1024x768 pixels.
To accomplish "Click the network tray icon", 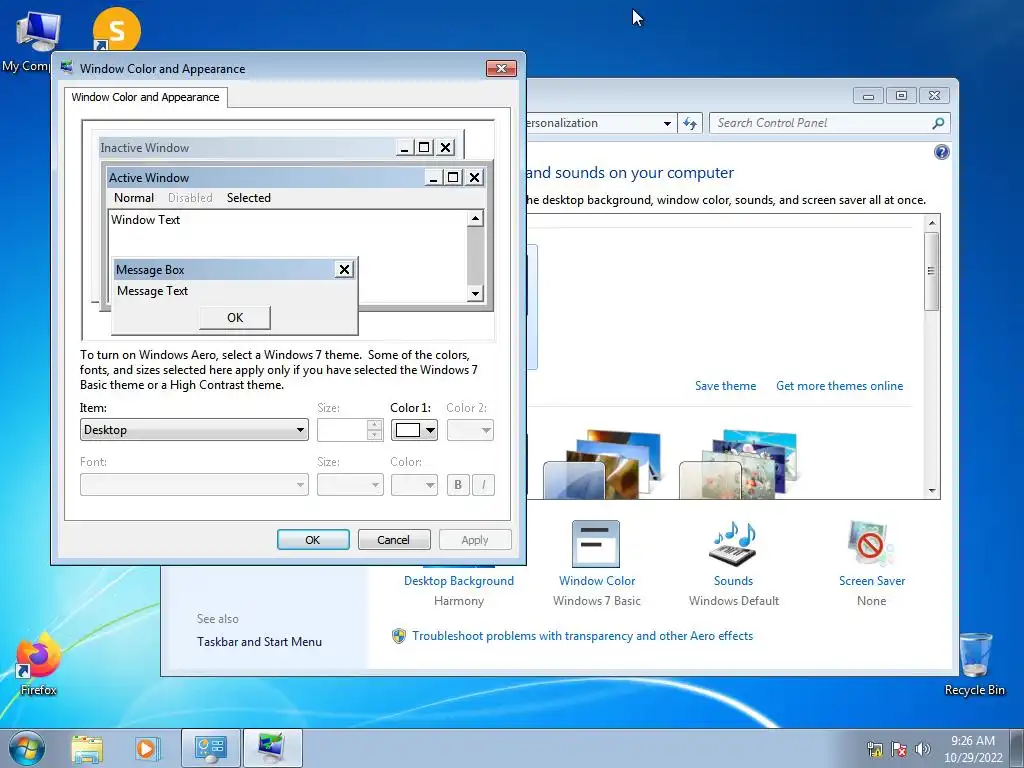I will [x=874, y=749].
